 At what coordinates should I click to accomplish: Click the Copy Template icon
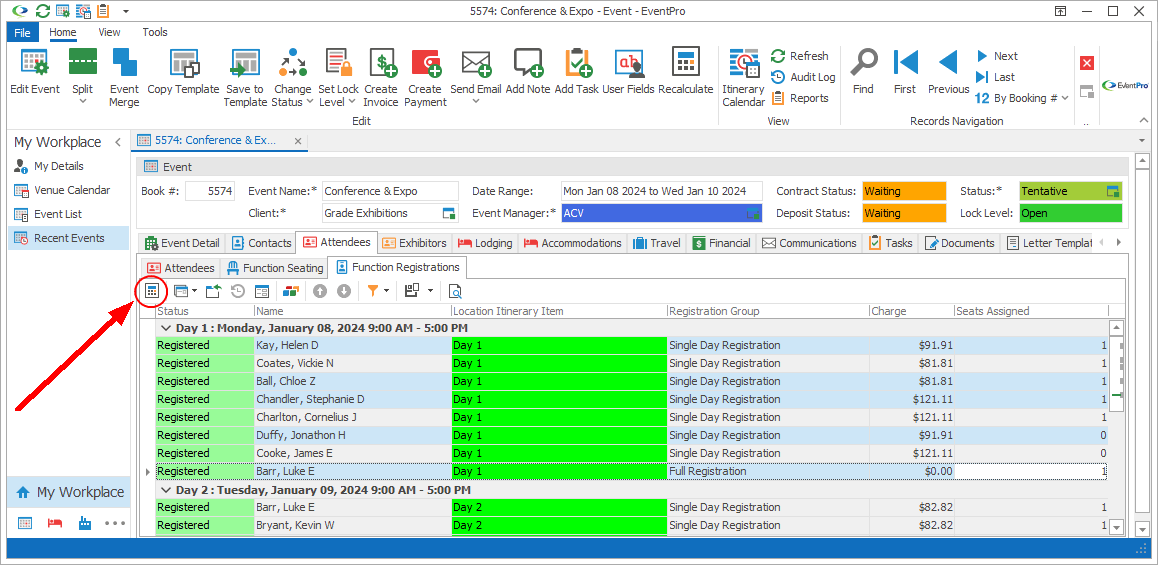pyautogui.click(x=183, y=64)
